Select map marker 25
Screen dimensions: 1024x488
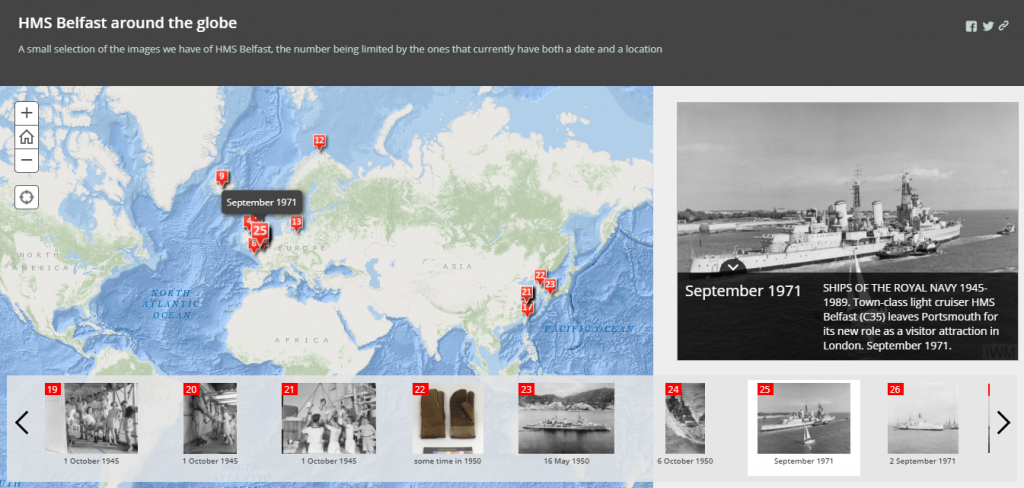tap(260, 231)
